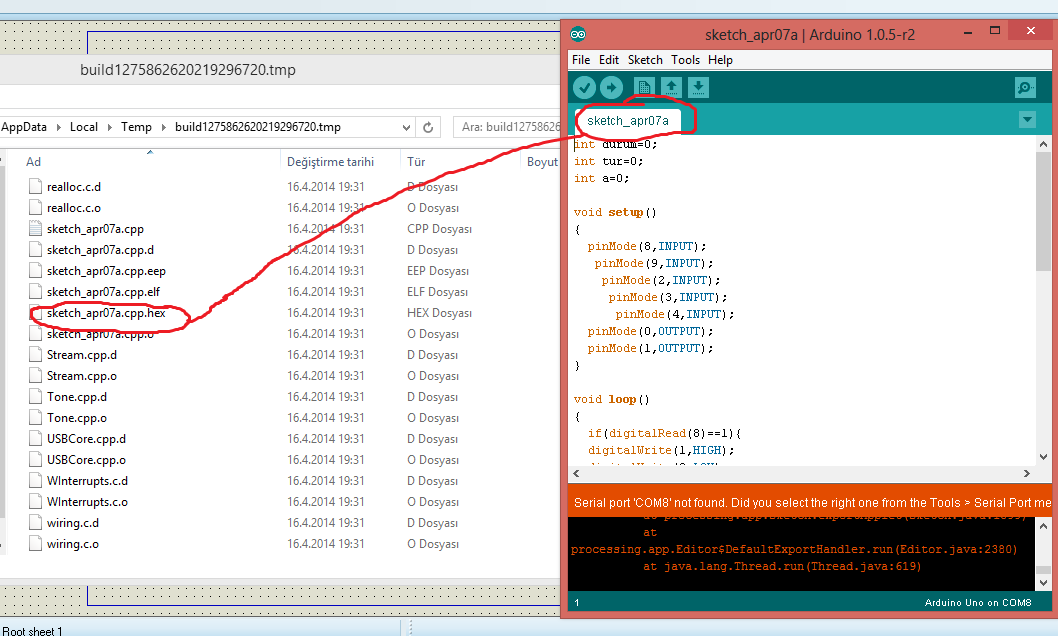Sort files by Değiştirme tarihi column
This screenshot has width=1058, height=636.
tap(330, 161)
